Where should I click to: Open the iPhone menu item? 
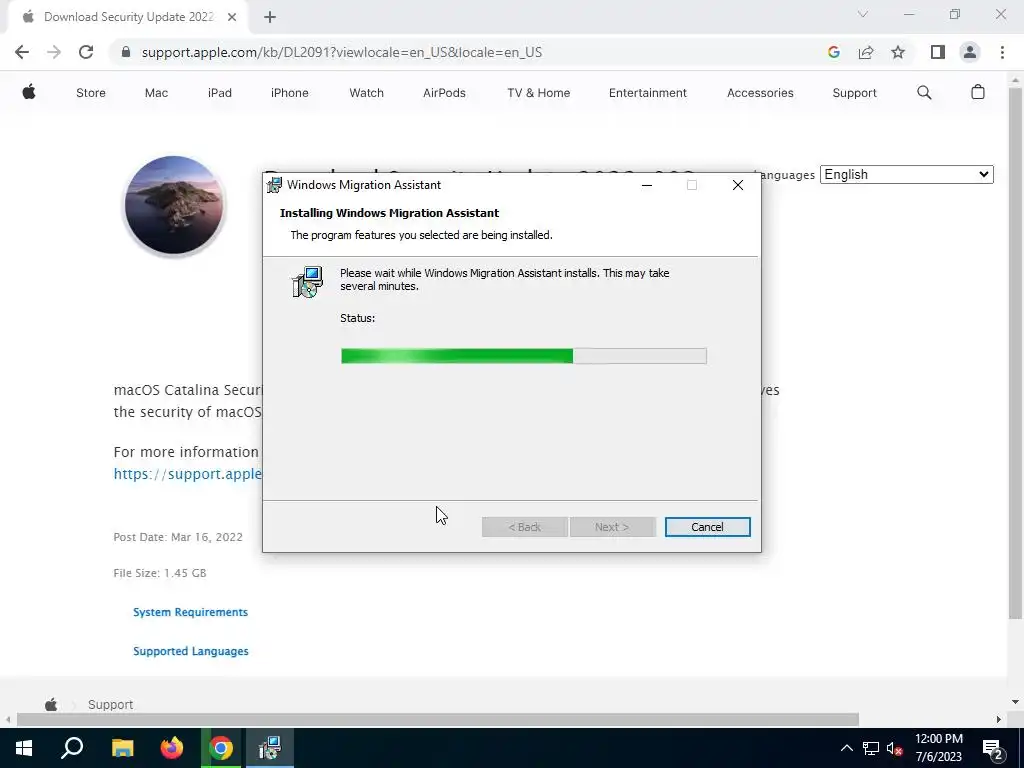pyautogui.click(x=289, y=93)
